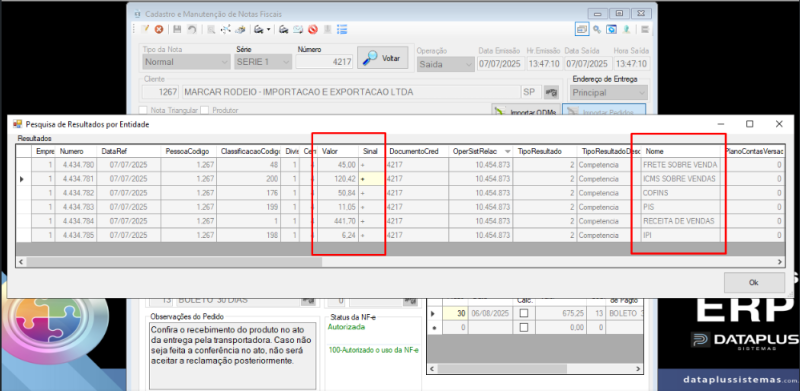This screenshot has height=391, width=800.
Task: Click the number cell 4.434.785
Action: (x=77, y=235)
